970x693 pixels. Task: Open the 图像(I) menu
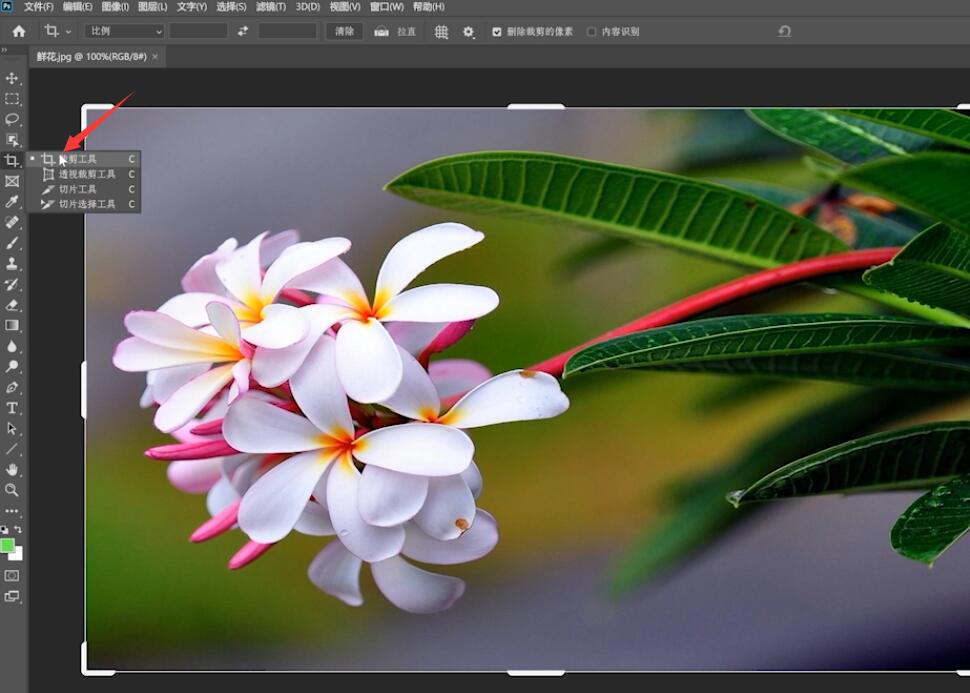(115, 7)
